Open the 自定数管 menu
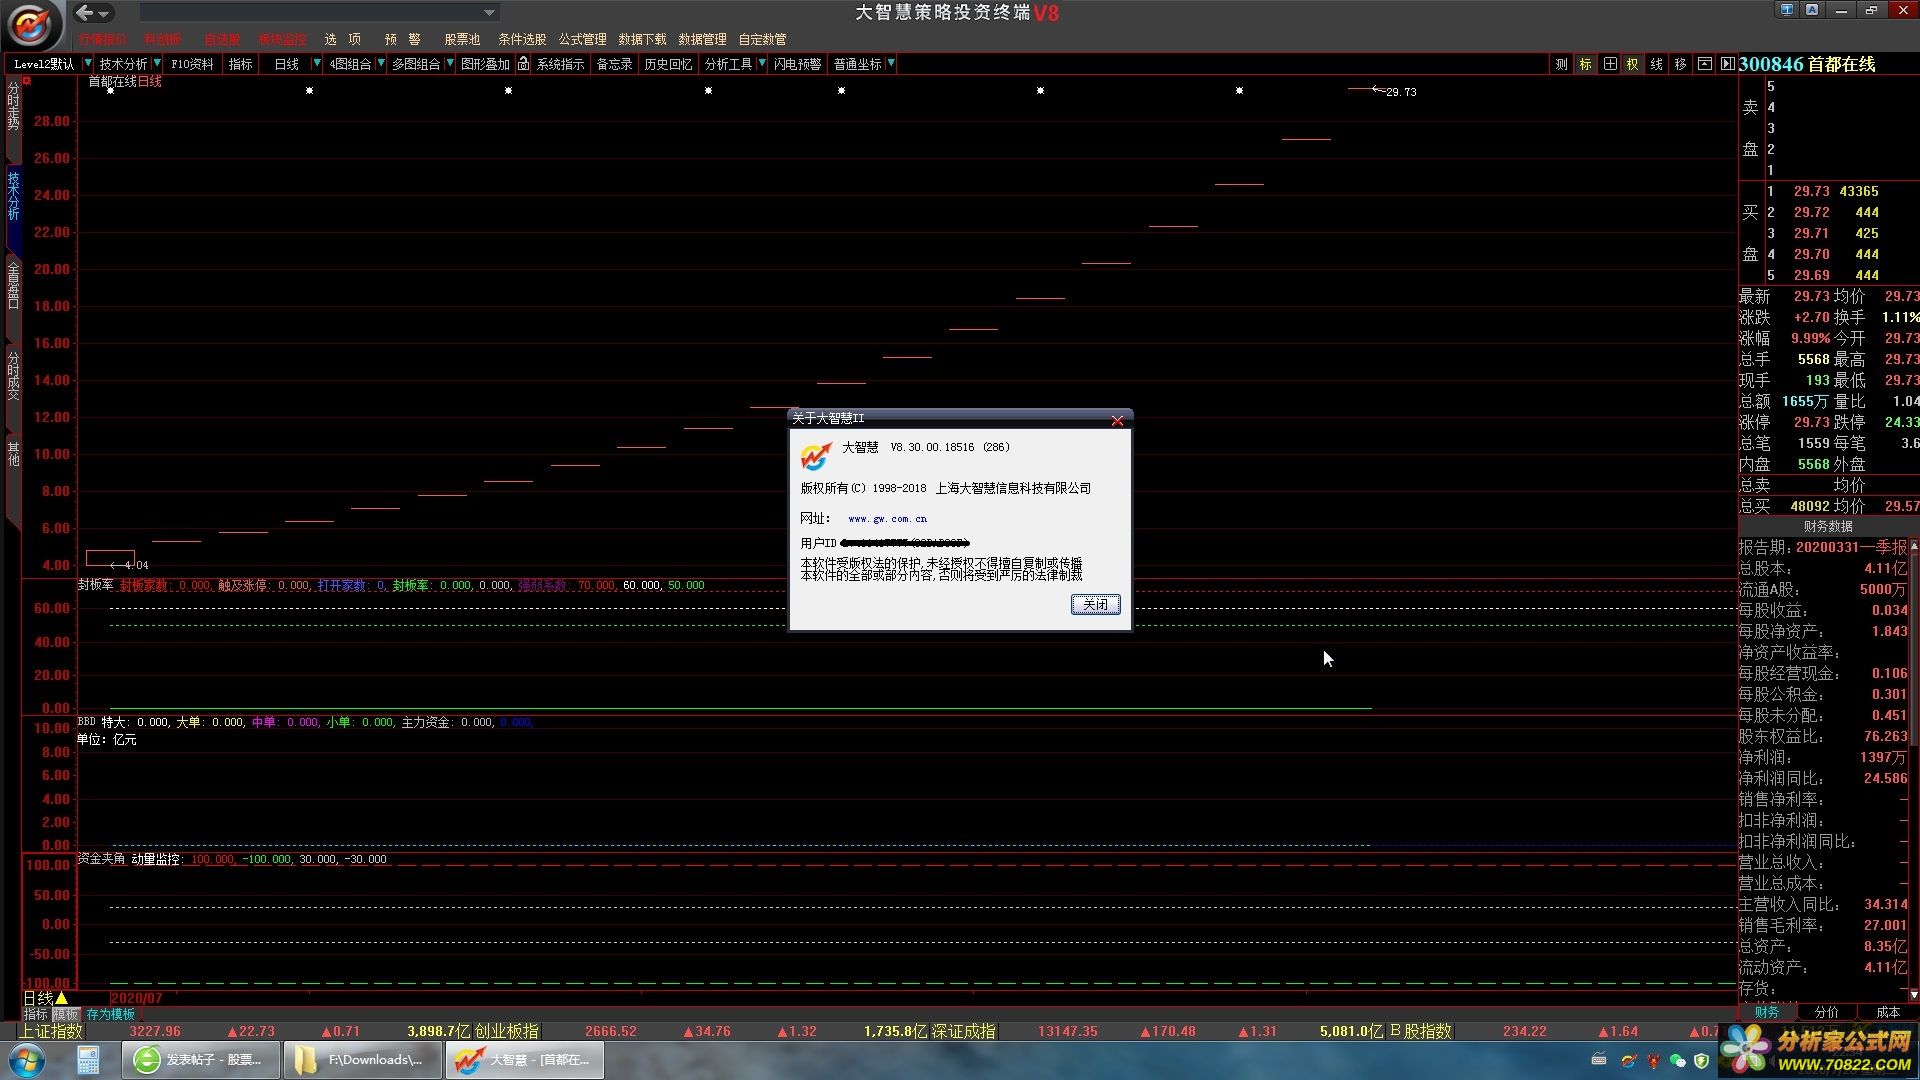Screen dimensions: 1920x1080 coord(762,39)
